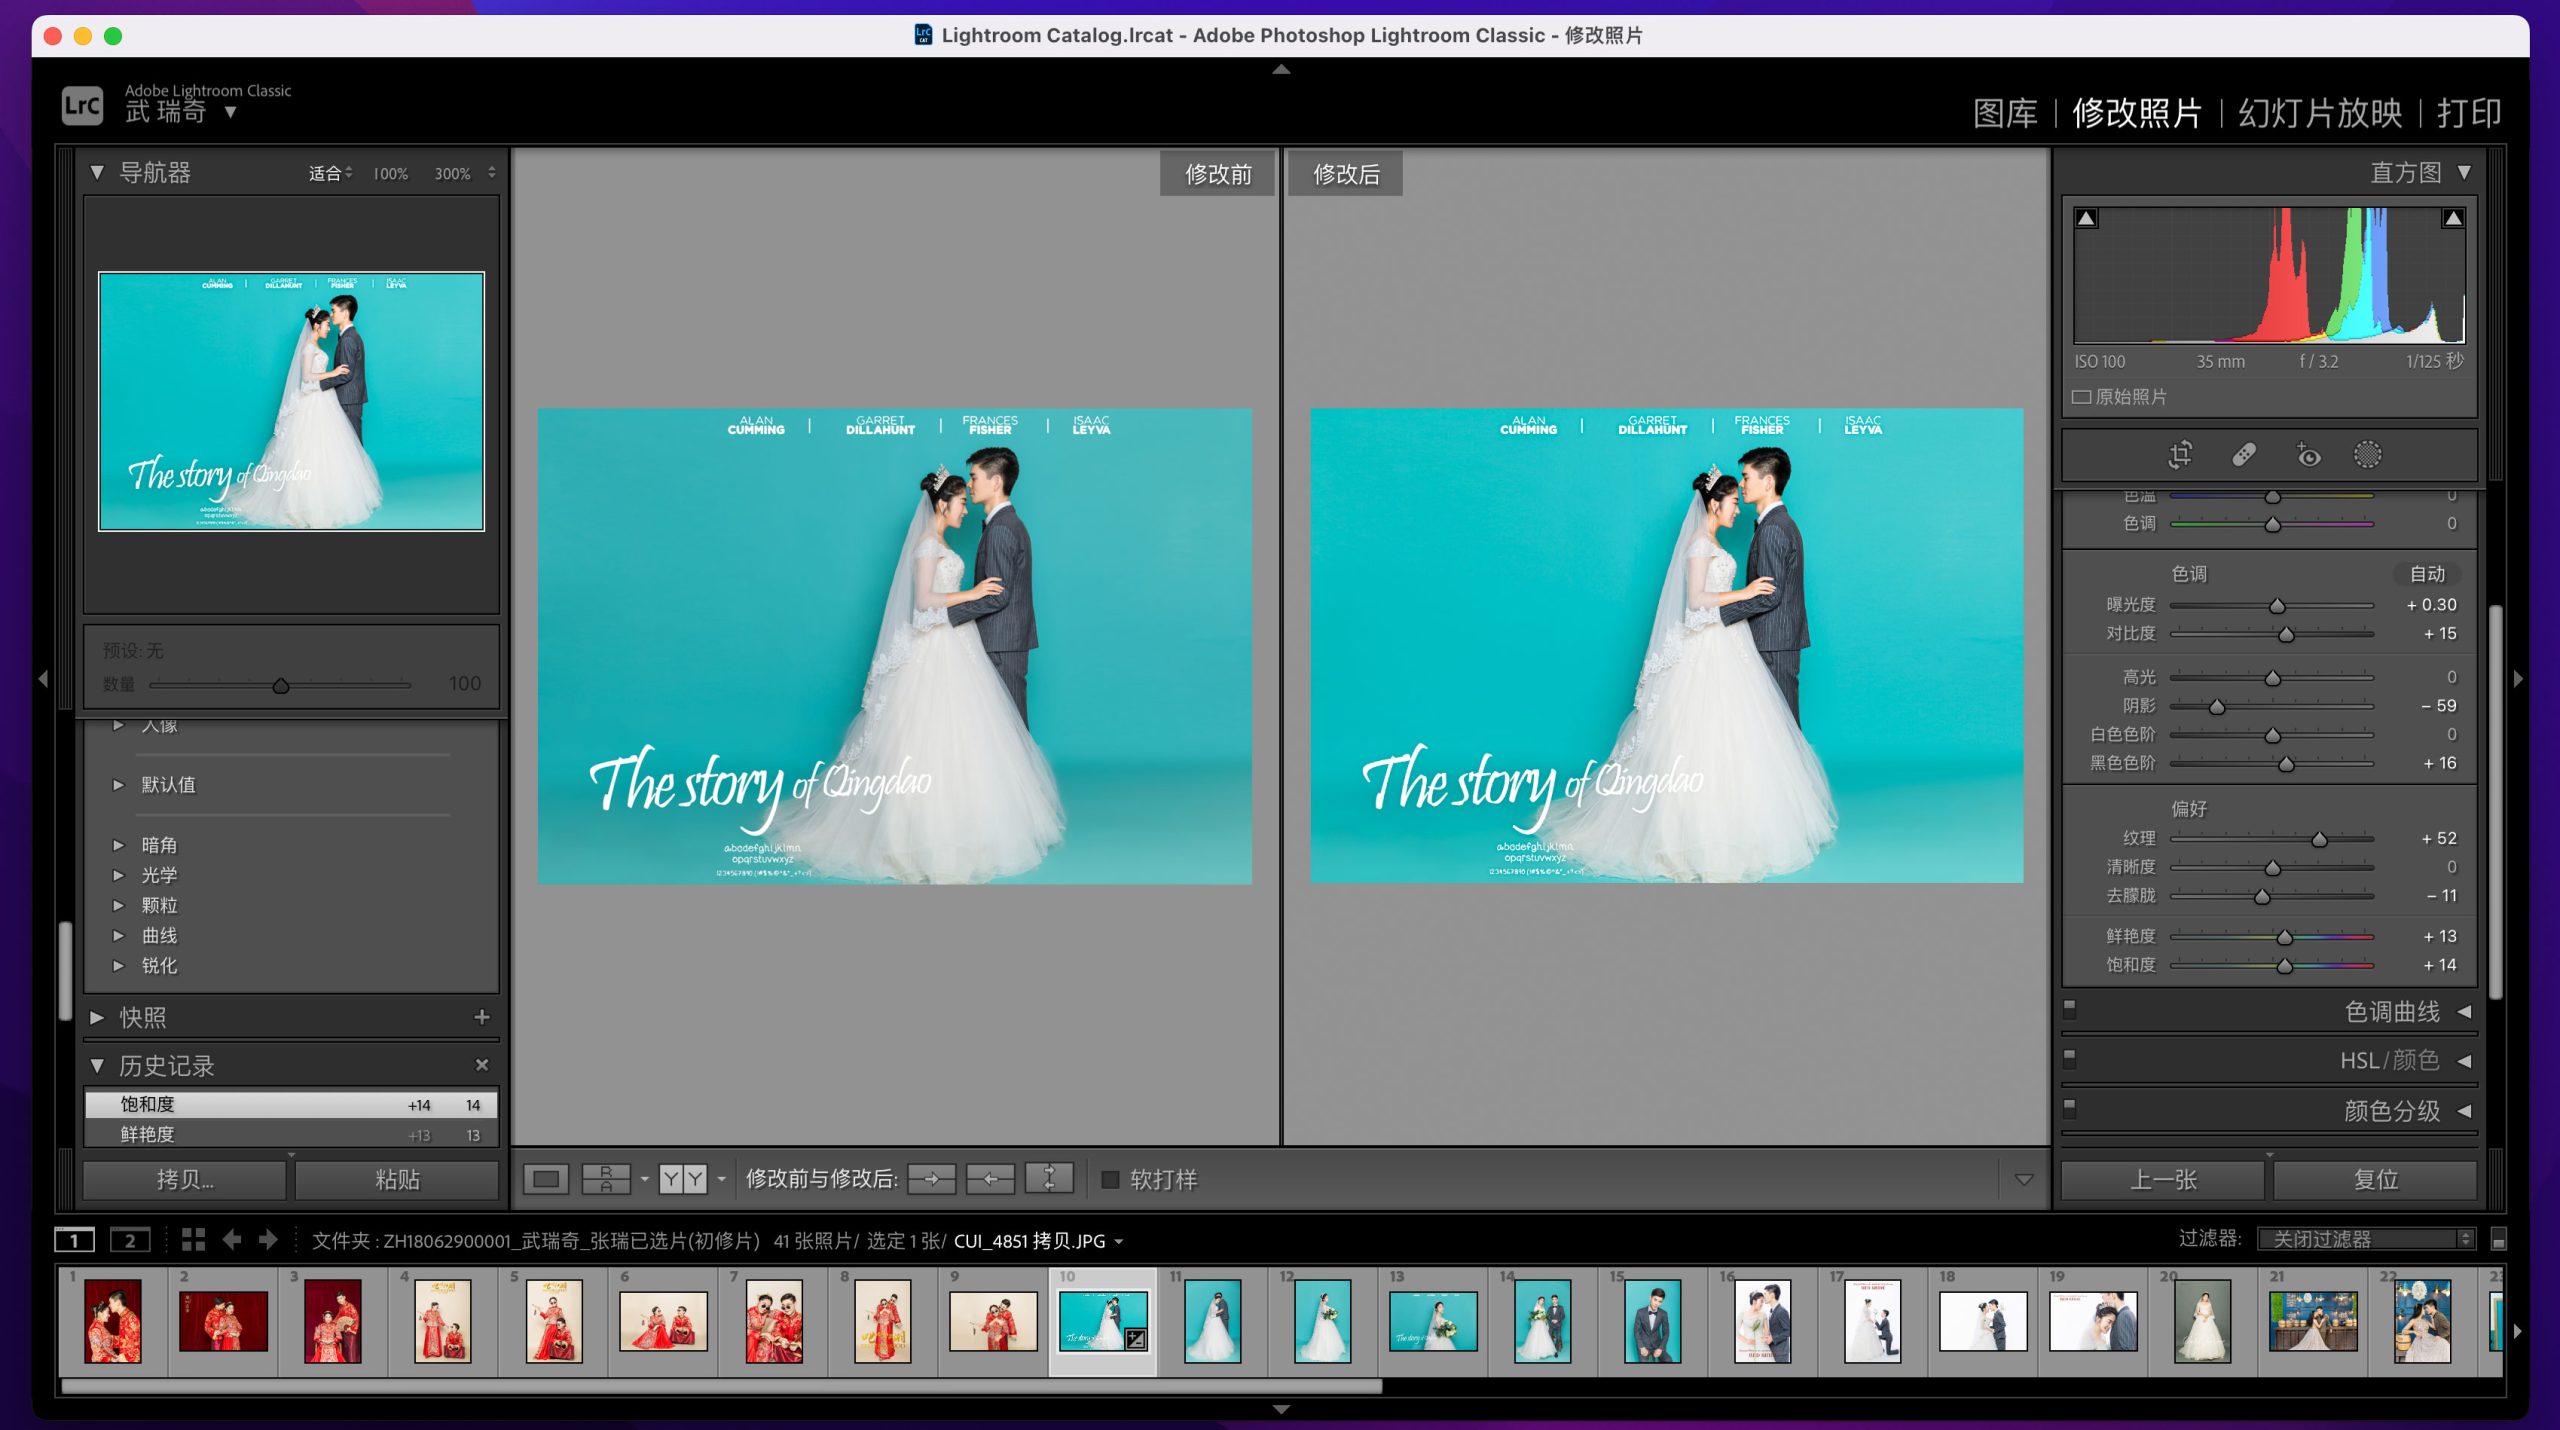Switch to grid view icon in filmstrip bar
Image resolution: width=2560 pixels, height=1430 pixels.
pyautogui.click(x=193, y=1240)
